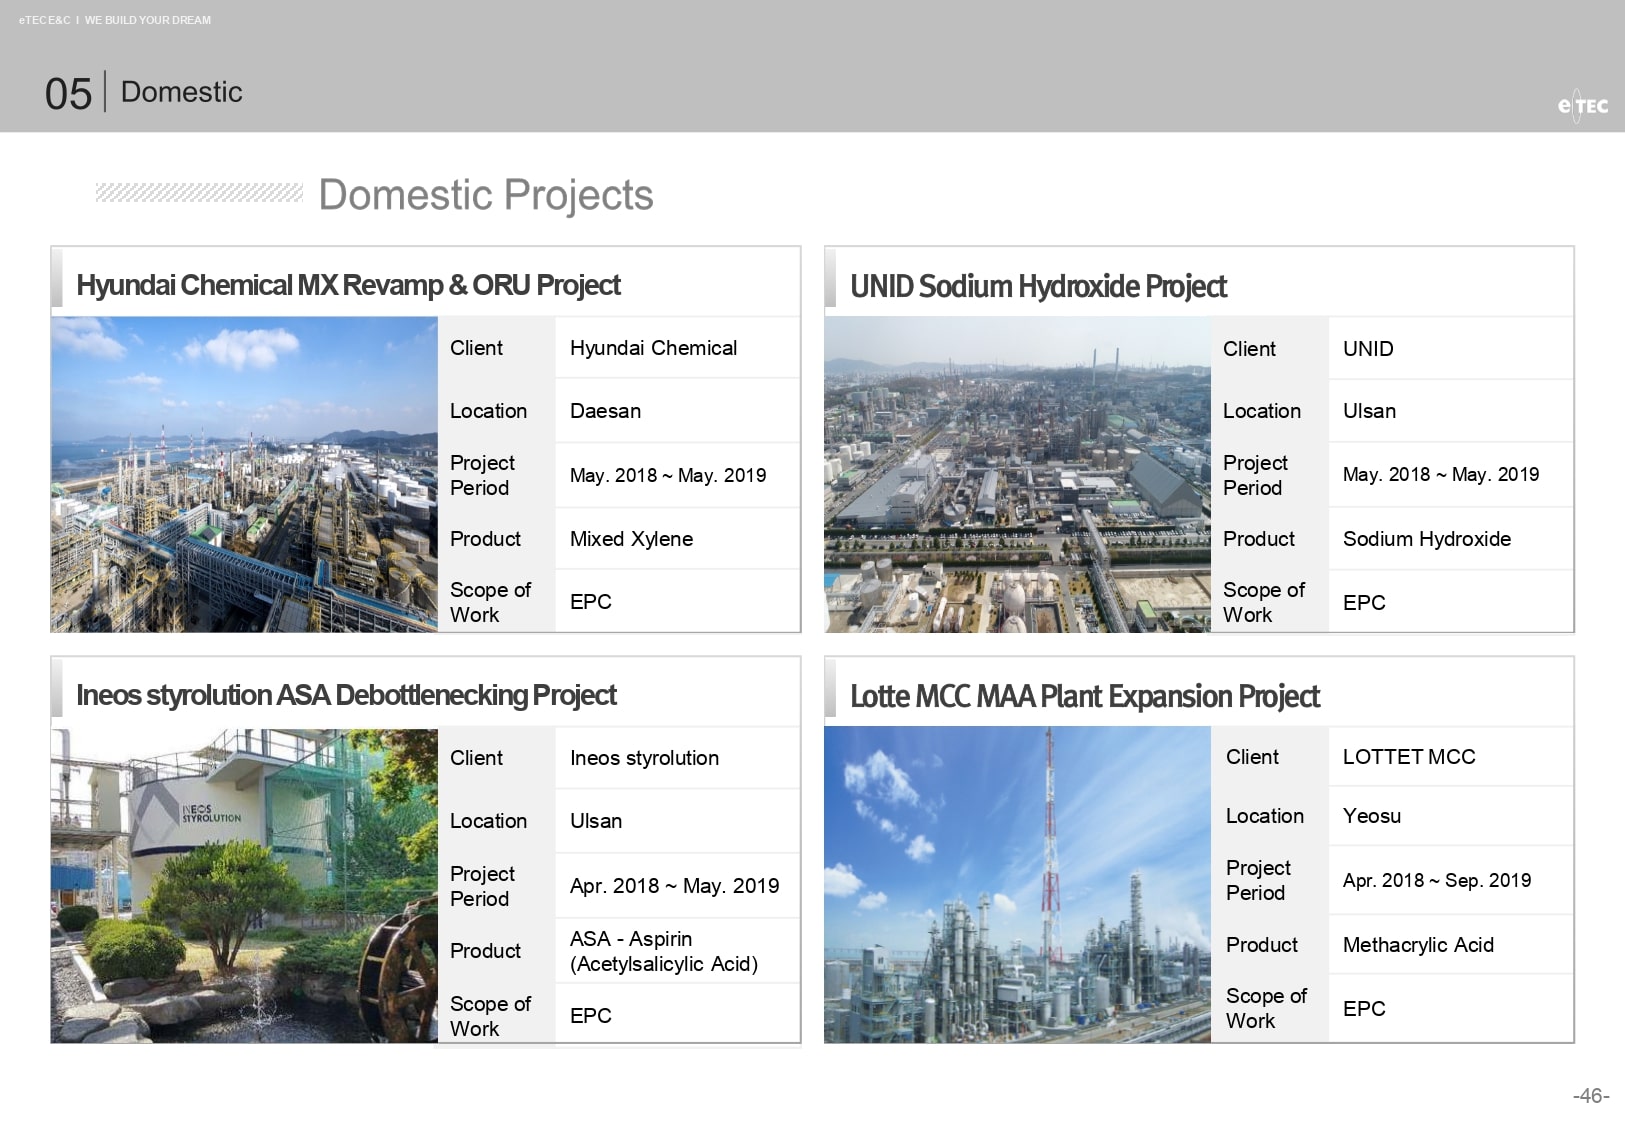Open the Ineos Styrolution building photo
This screenshot has height=1125, width=1625.
244,886
